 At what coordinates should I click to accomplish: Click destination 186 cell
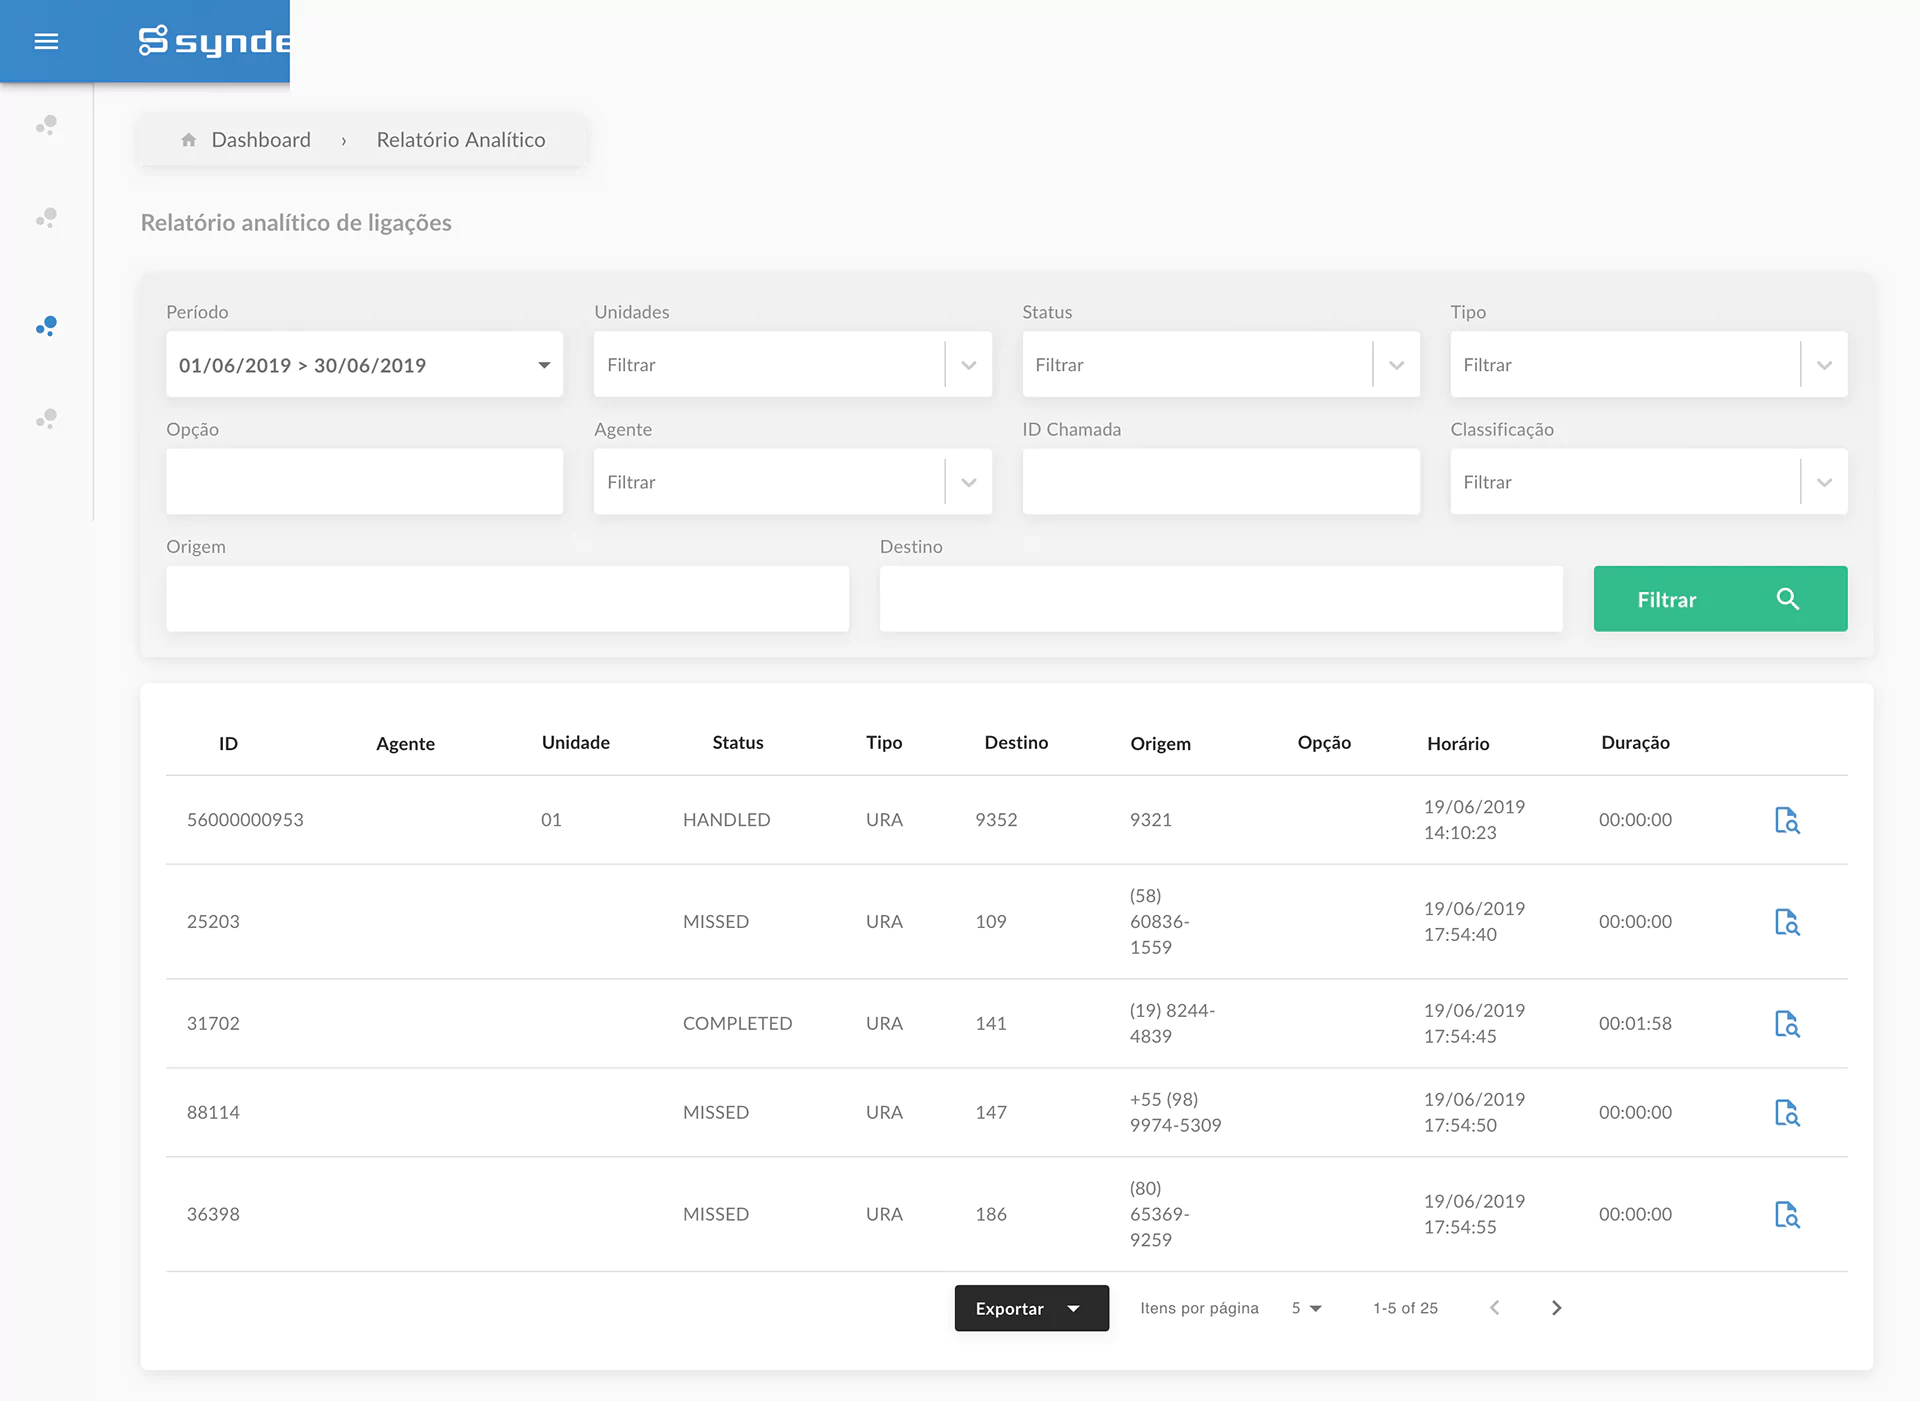tap(991, 1214)
